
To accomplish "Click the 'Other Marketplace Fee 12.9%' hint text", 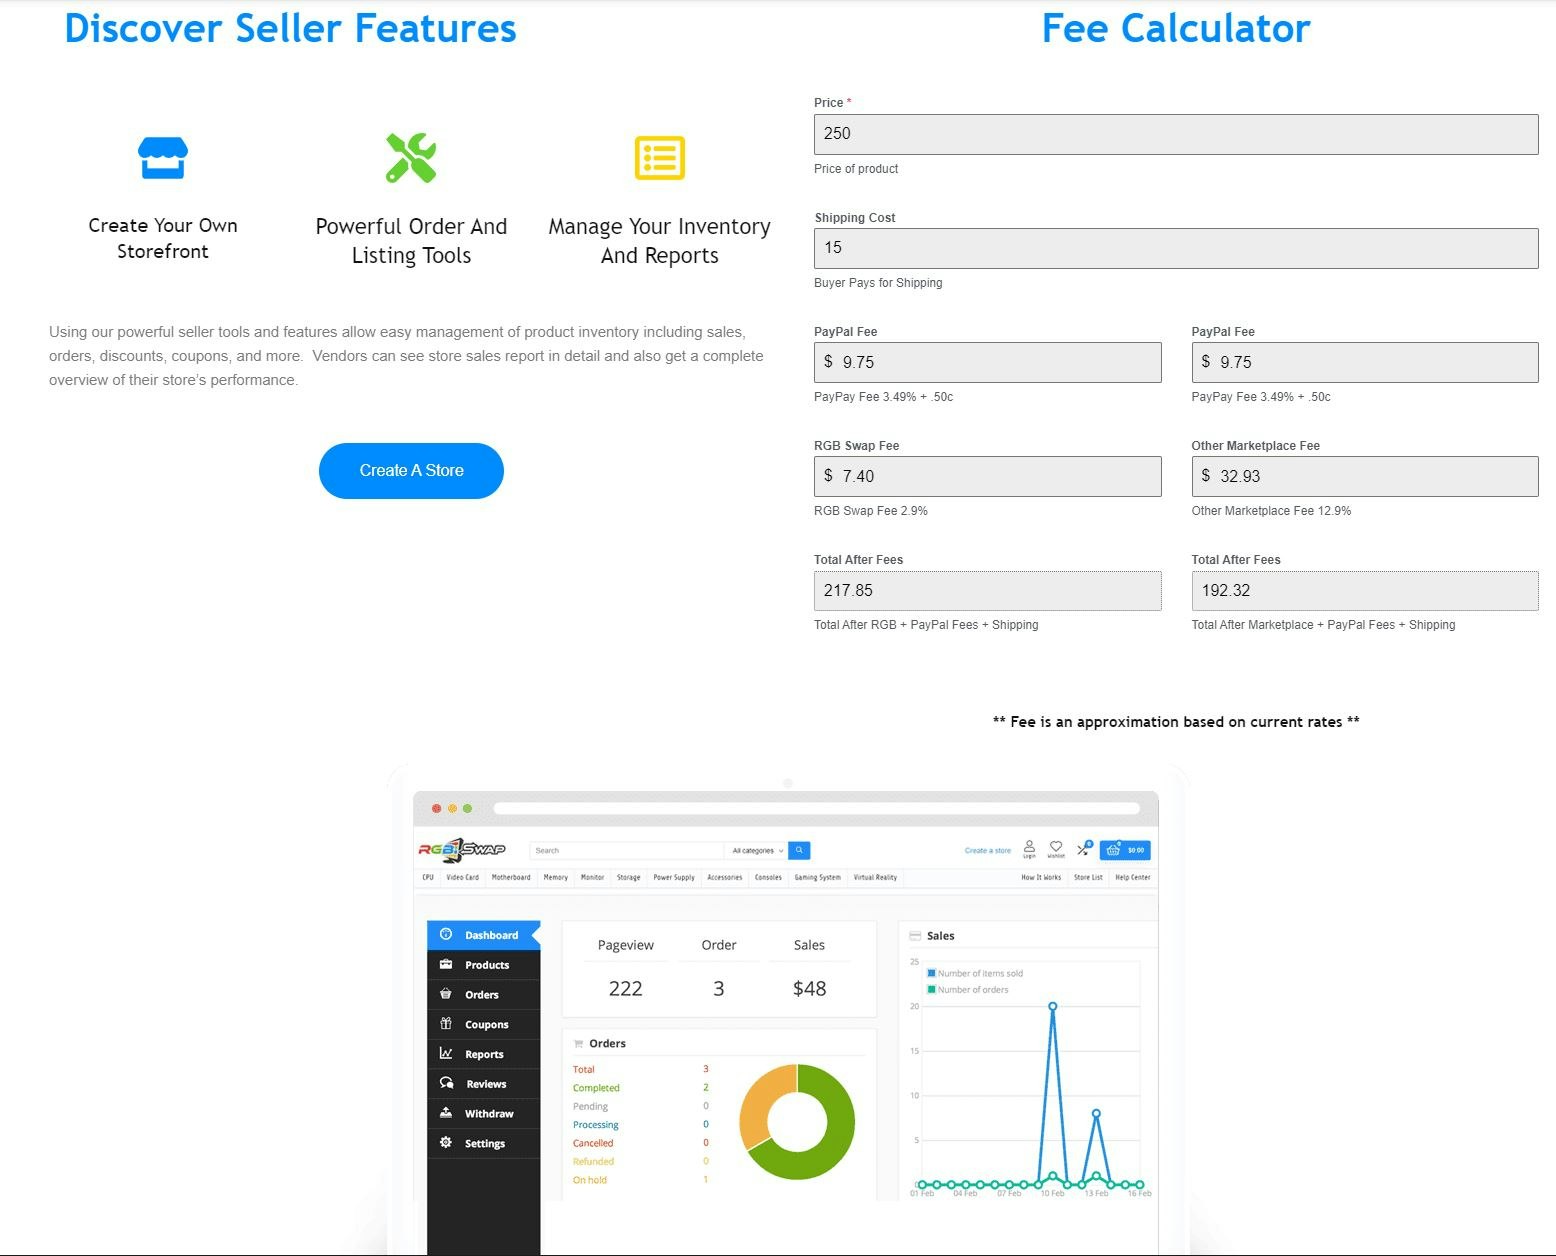I will coord(1271,511).
